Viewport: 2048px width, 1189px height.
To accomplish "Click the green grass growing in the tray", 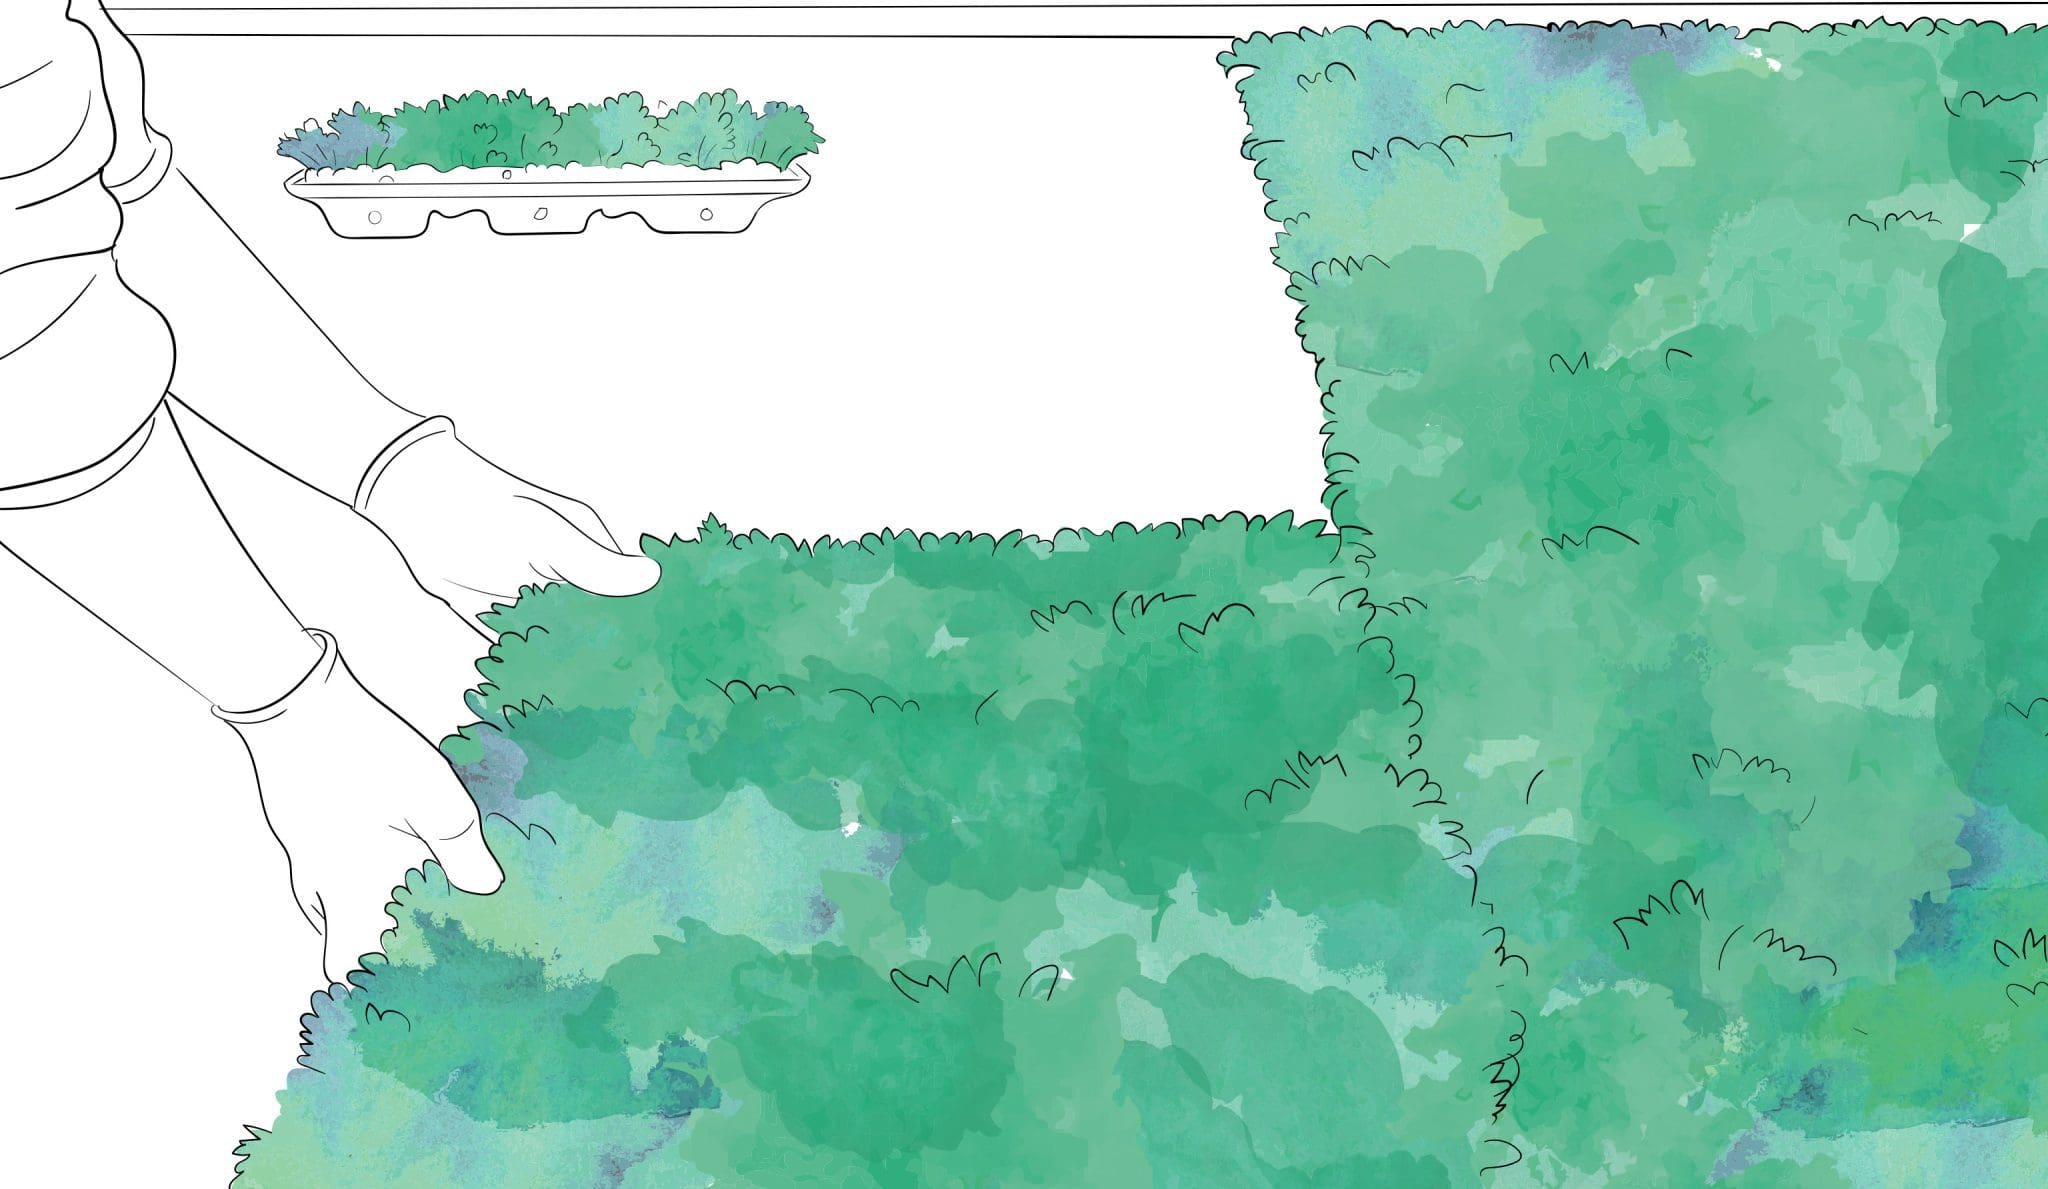I will click(x=560, y=132).
